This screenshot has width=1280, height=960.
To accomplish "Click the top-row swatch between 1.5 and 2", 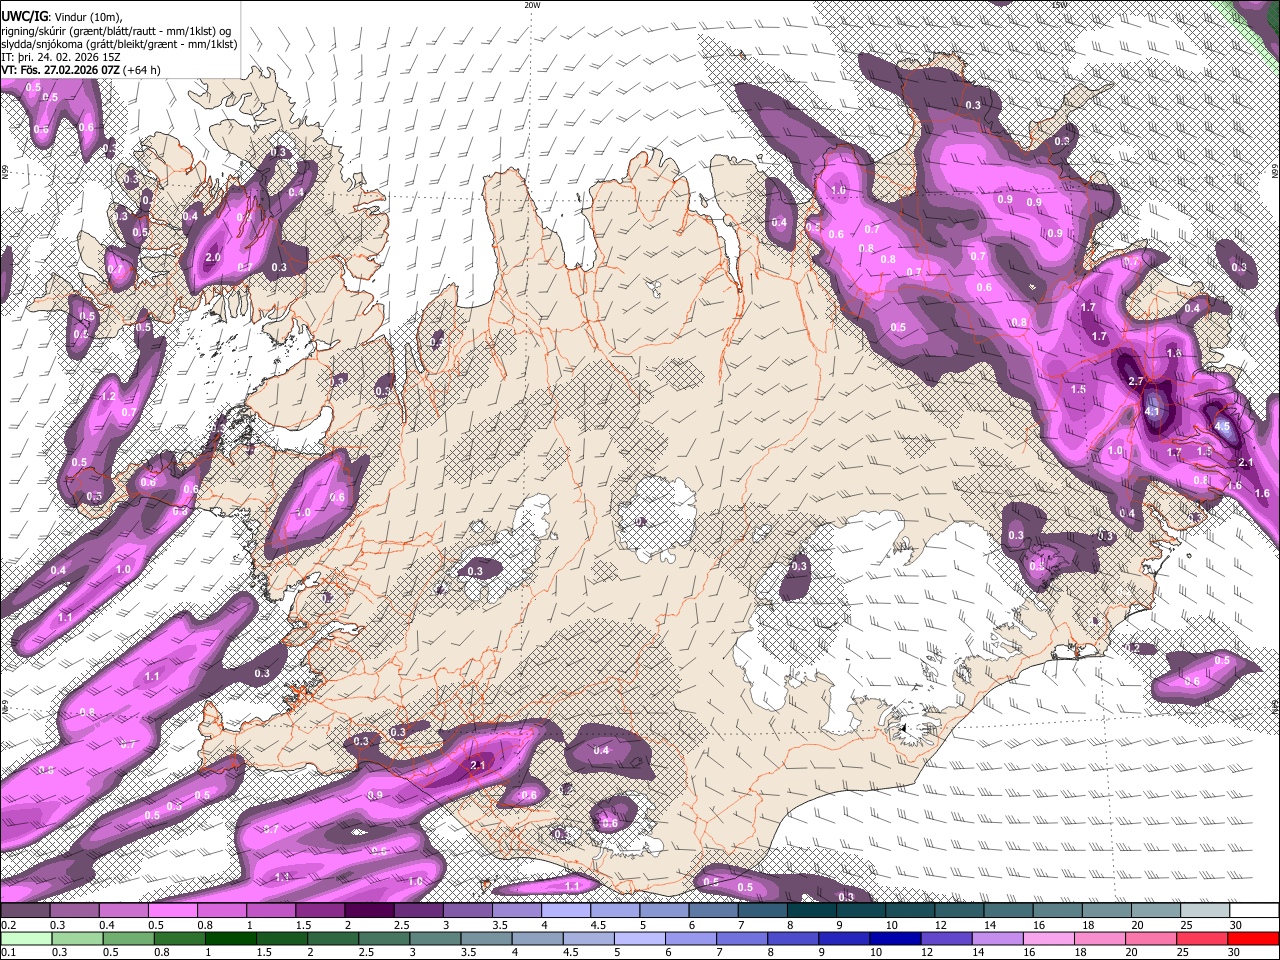I will 320,911.
